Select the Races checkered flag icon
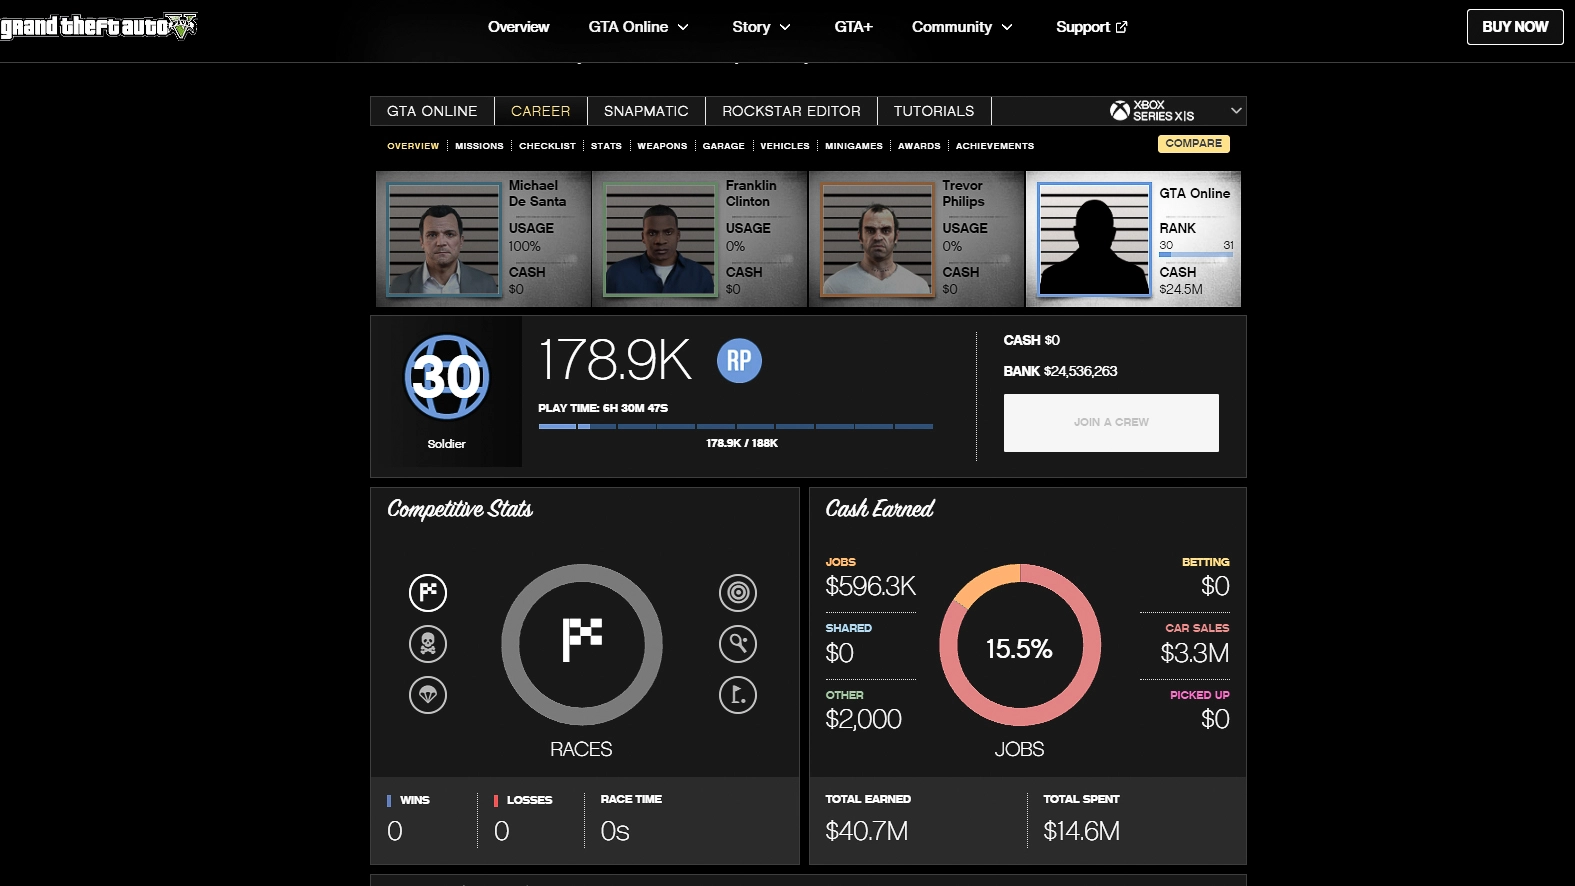The height and width of the screenshot is (886, 1575). [x=428, y=592]
